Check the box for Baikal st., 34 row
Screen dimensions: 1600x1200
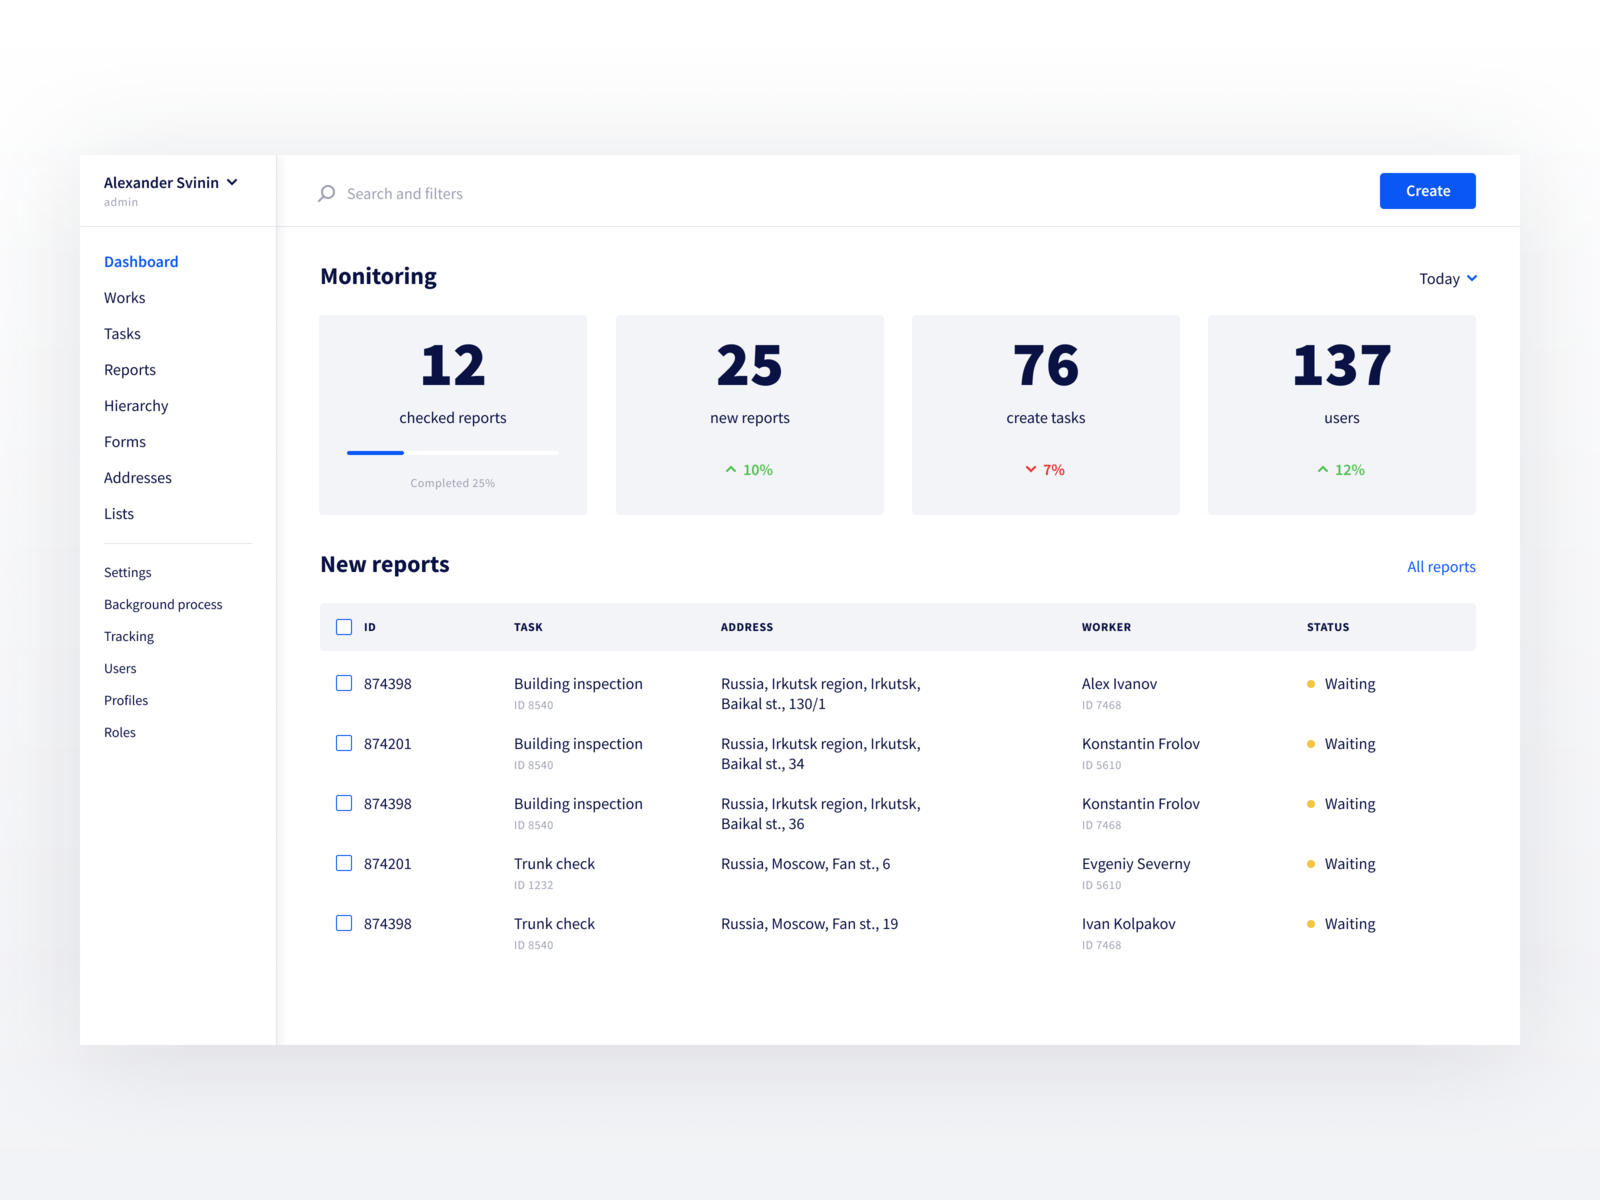coord(344,743)
